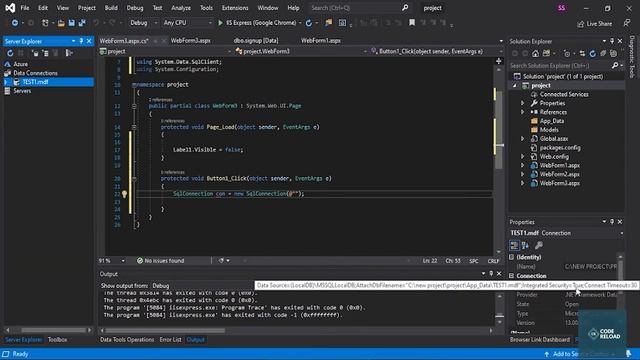
Task: Open the Data Tools Operations tab
Action: pos(127,340)
